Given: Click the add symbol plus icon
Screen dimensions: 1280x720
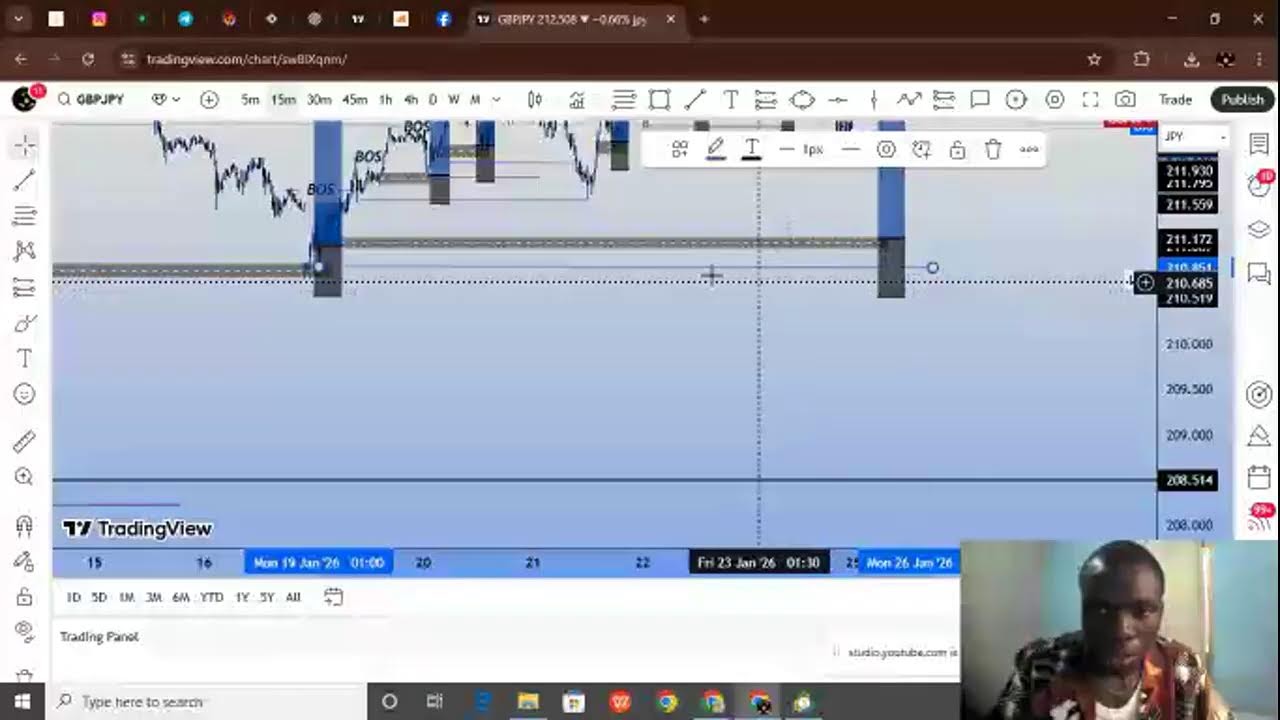Looking at the screenshot, I should [208, 100].
